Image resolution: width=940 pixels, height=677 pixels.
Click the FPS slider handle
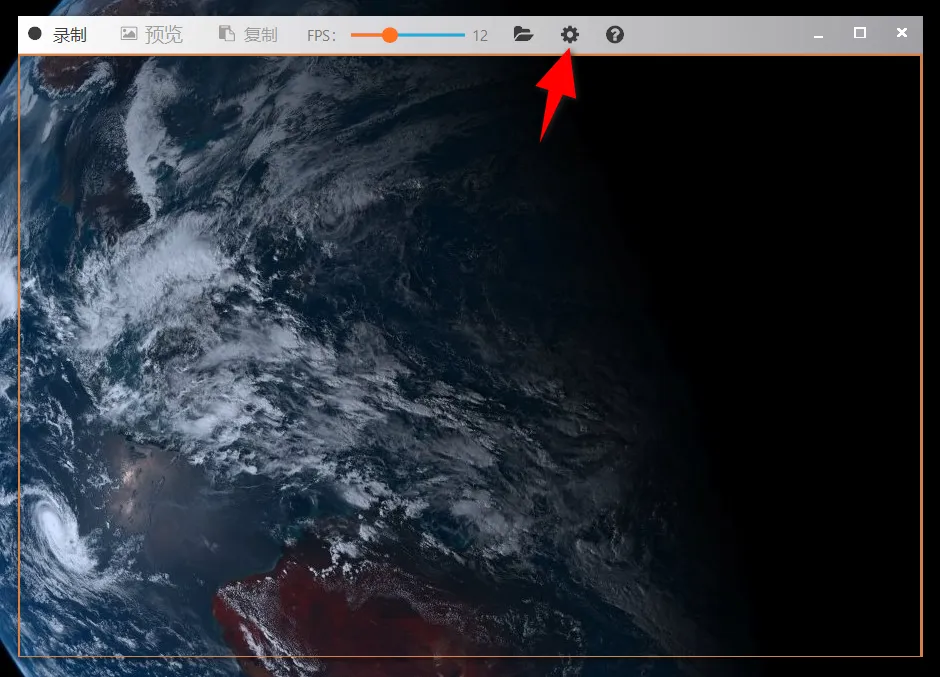[390, 35]
